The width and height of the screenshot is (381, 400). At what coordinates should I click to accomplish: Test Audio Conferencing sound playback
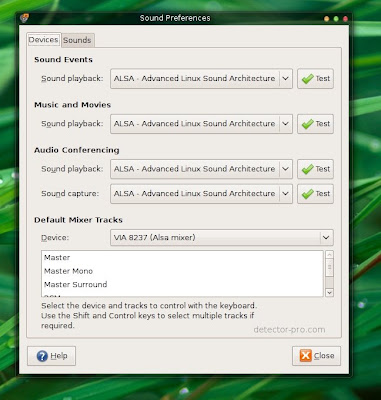point(315,169)
